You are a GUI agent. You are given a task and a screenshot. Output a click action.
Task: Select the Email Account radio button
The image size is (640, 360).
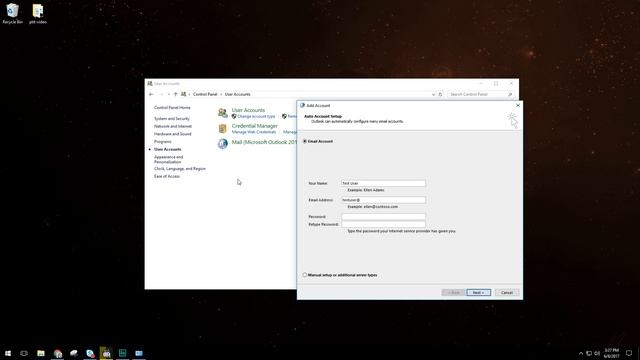[x=304, y=141]
